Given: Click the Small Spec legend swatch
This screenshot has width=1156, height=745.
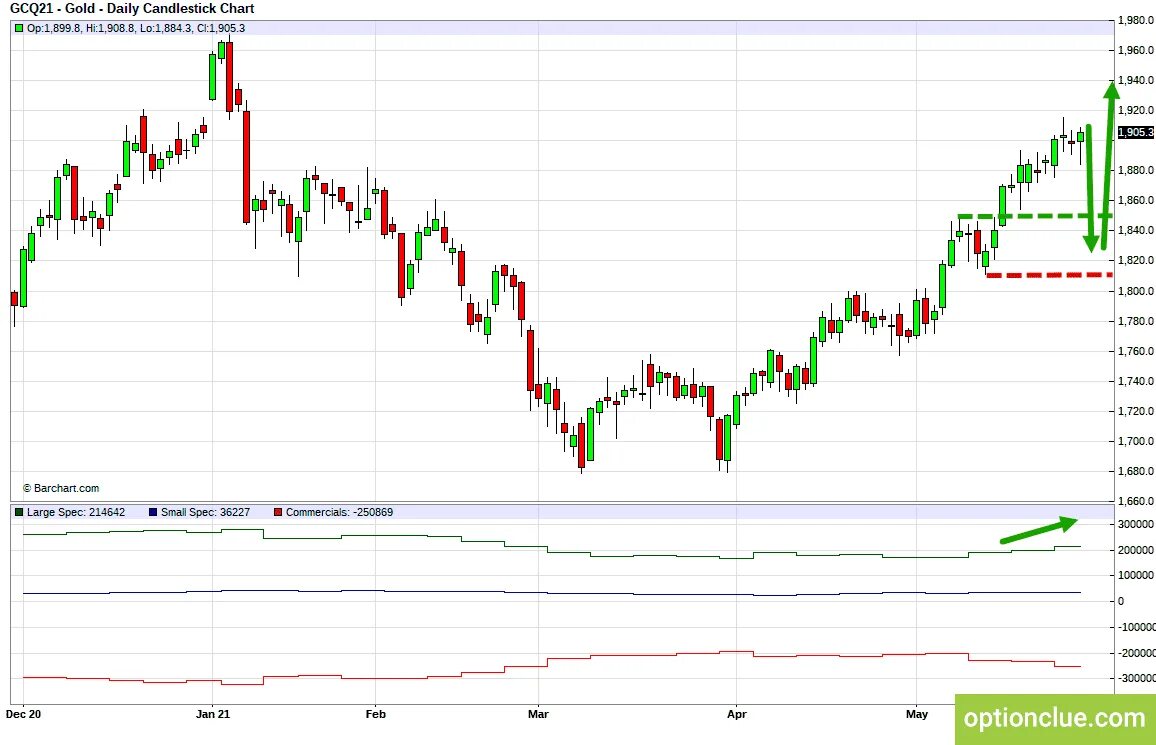Looking at the screenshot, I should tap(153, 512).
